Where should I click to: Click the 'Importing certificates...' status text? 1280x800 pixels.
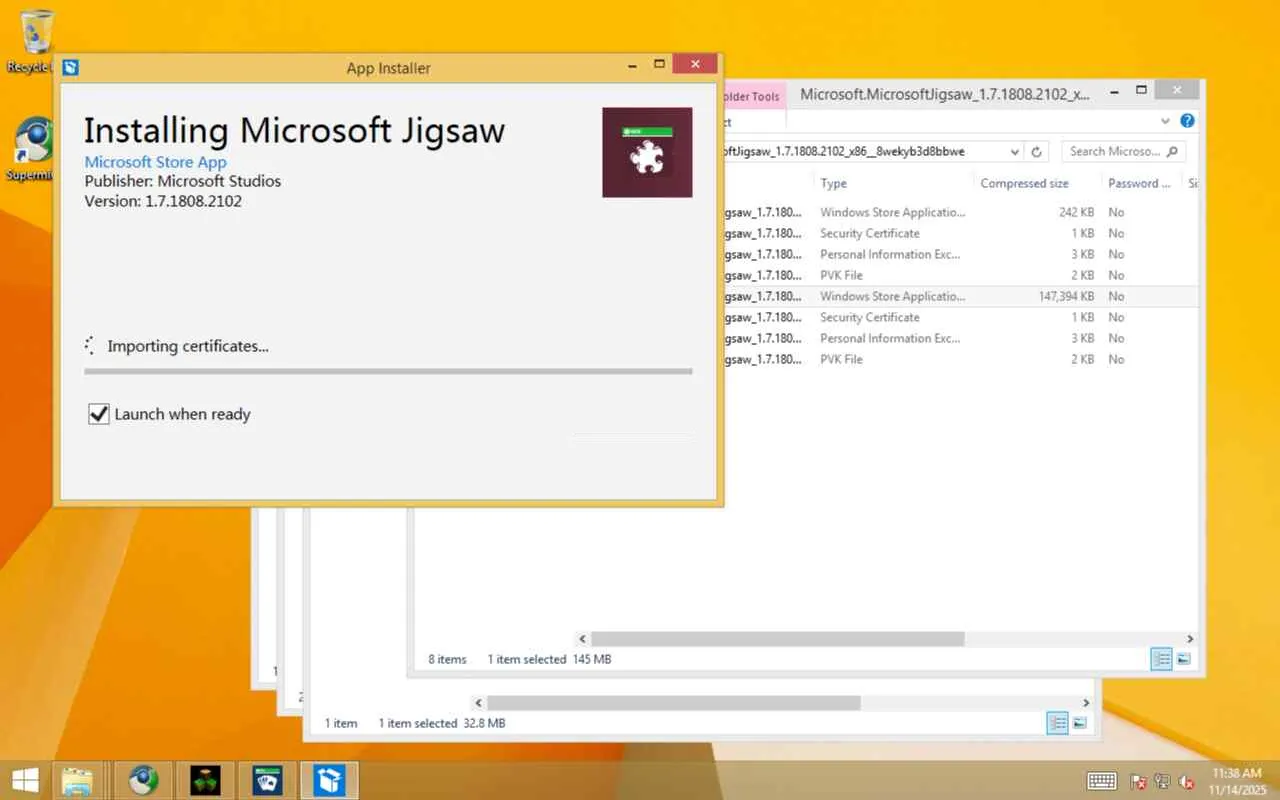pos(188,346)
